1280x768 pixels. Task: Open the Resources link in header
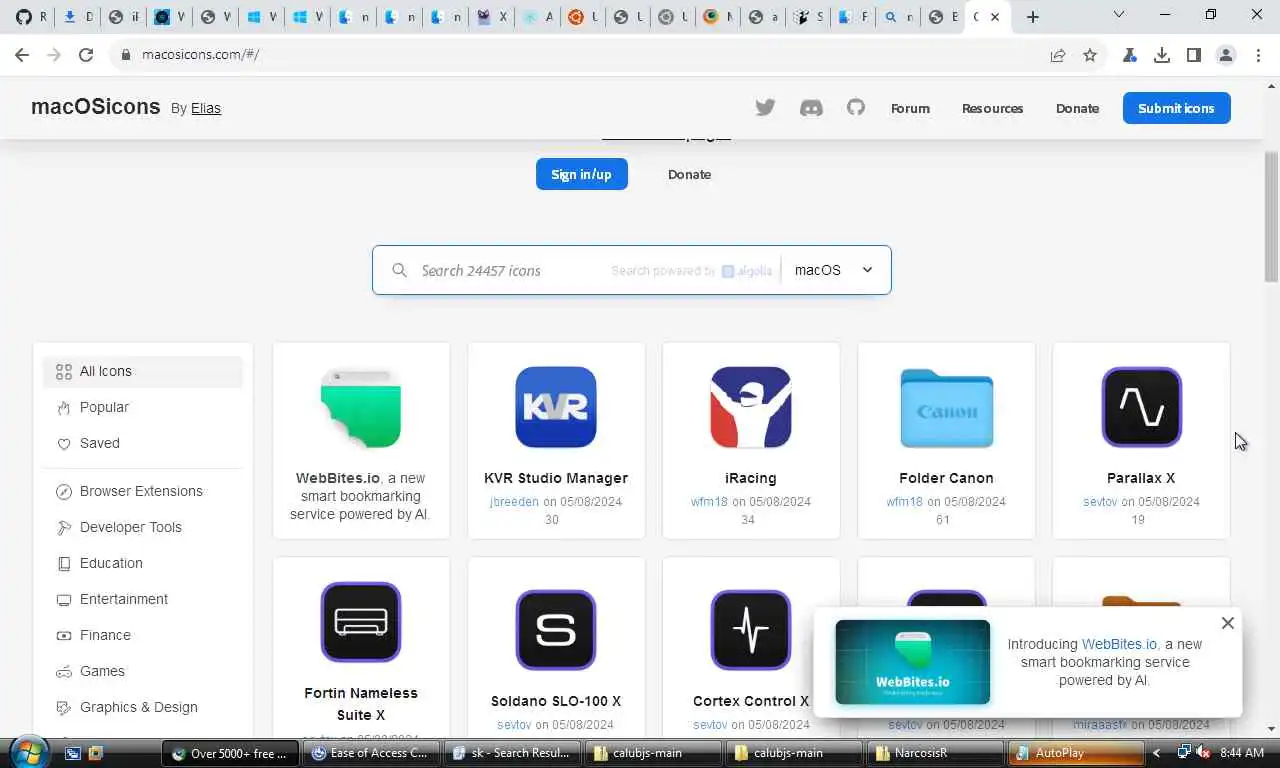992,108
